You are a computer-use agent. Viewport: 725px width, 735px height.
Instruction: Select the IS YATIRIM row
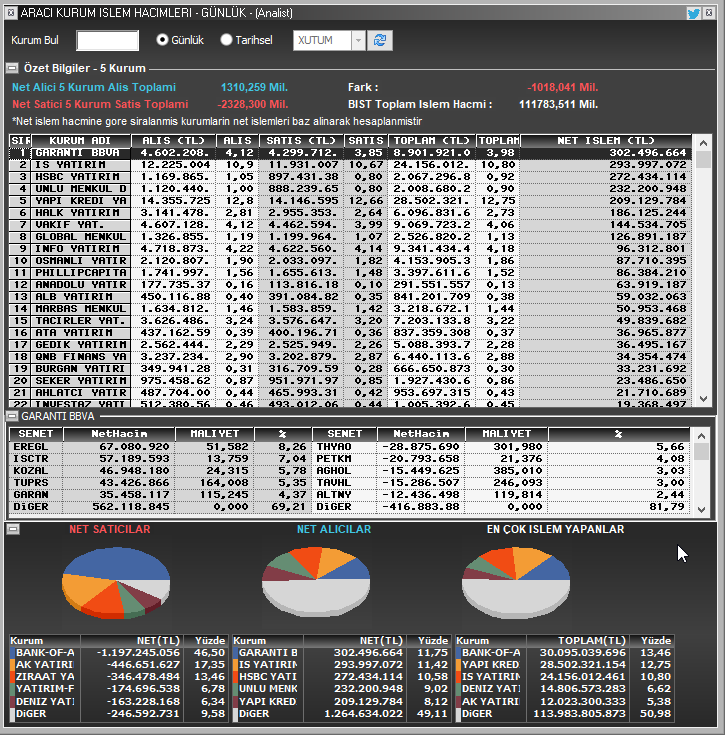tap(350, 165)
